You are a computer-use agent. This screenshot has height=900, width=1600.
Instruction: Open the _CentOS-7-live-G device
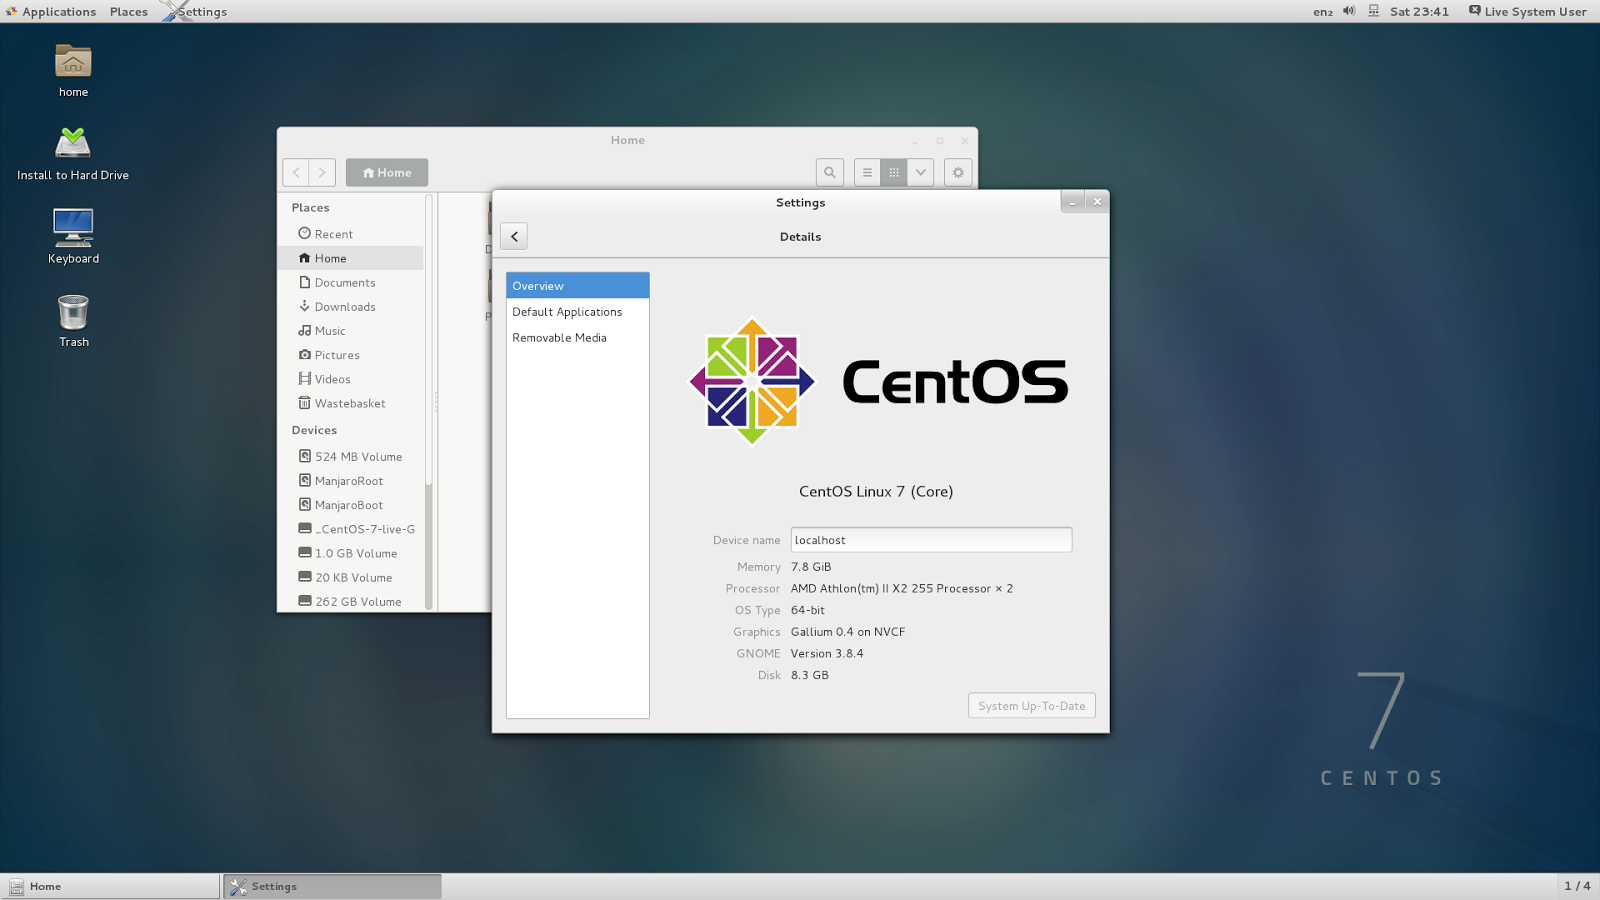pos(350,529)
